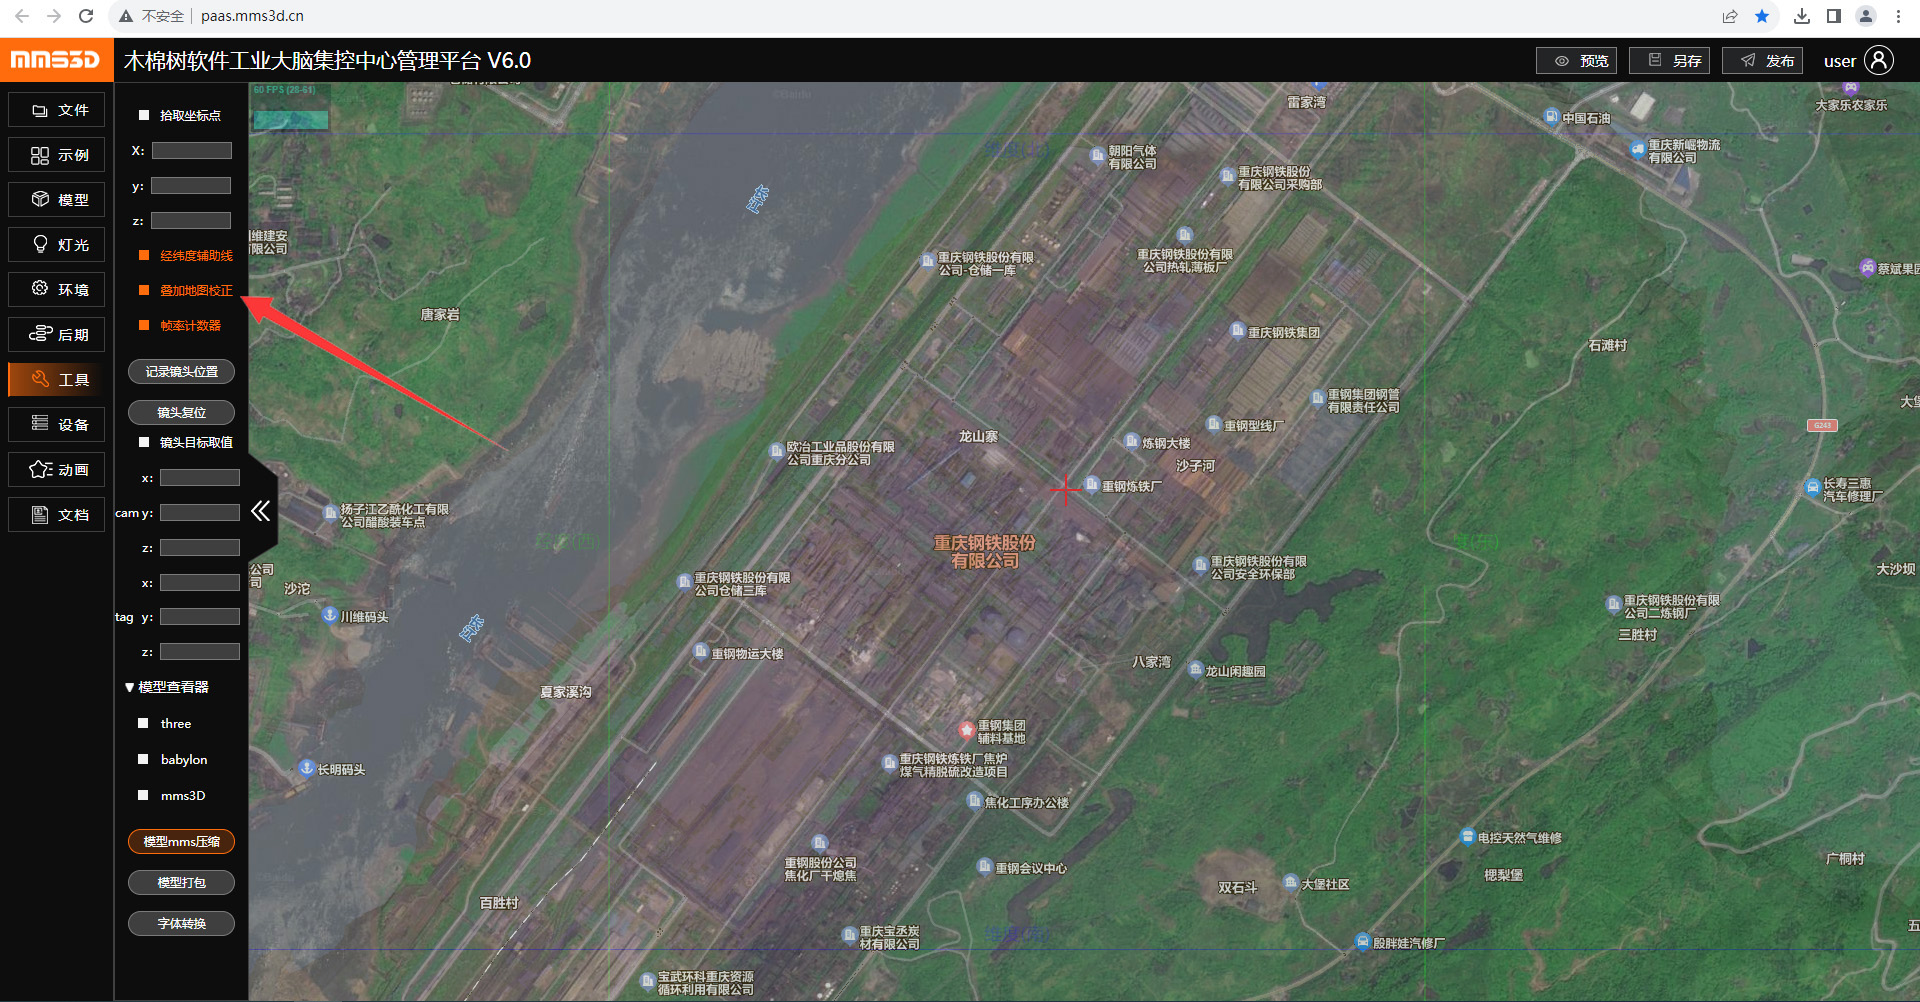Open the user account avatar icon
The height and width of the screenshot is (1002, 1920).
point(1879,60)
